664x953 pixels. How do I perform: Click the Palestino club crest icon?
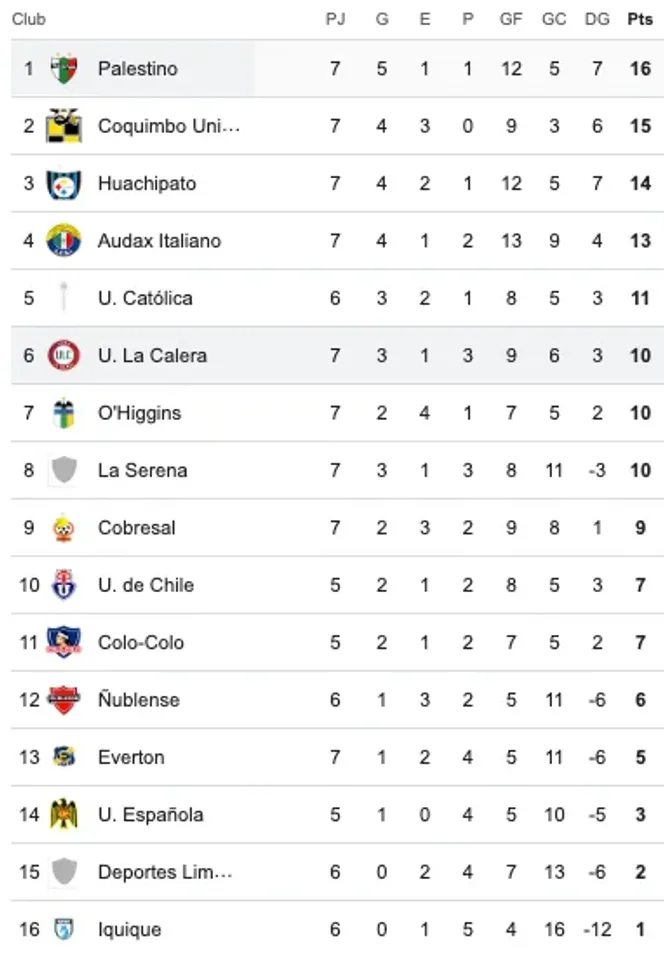pos(64,69)
